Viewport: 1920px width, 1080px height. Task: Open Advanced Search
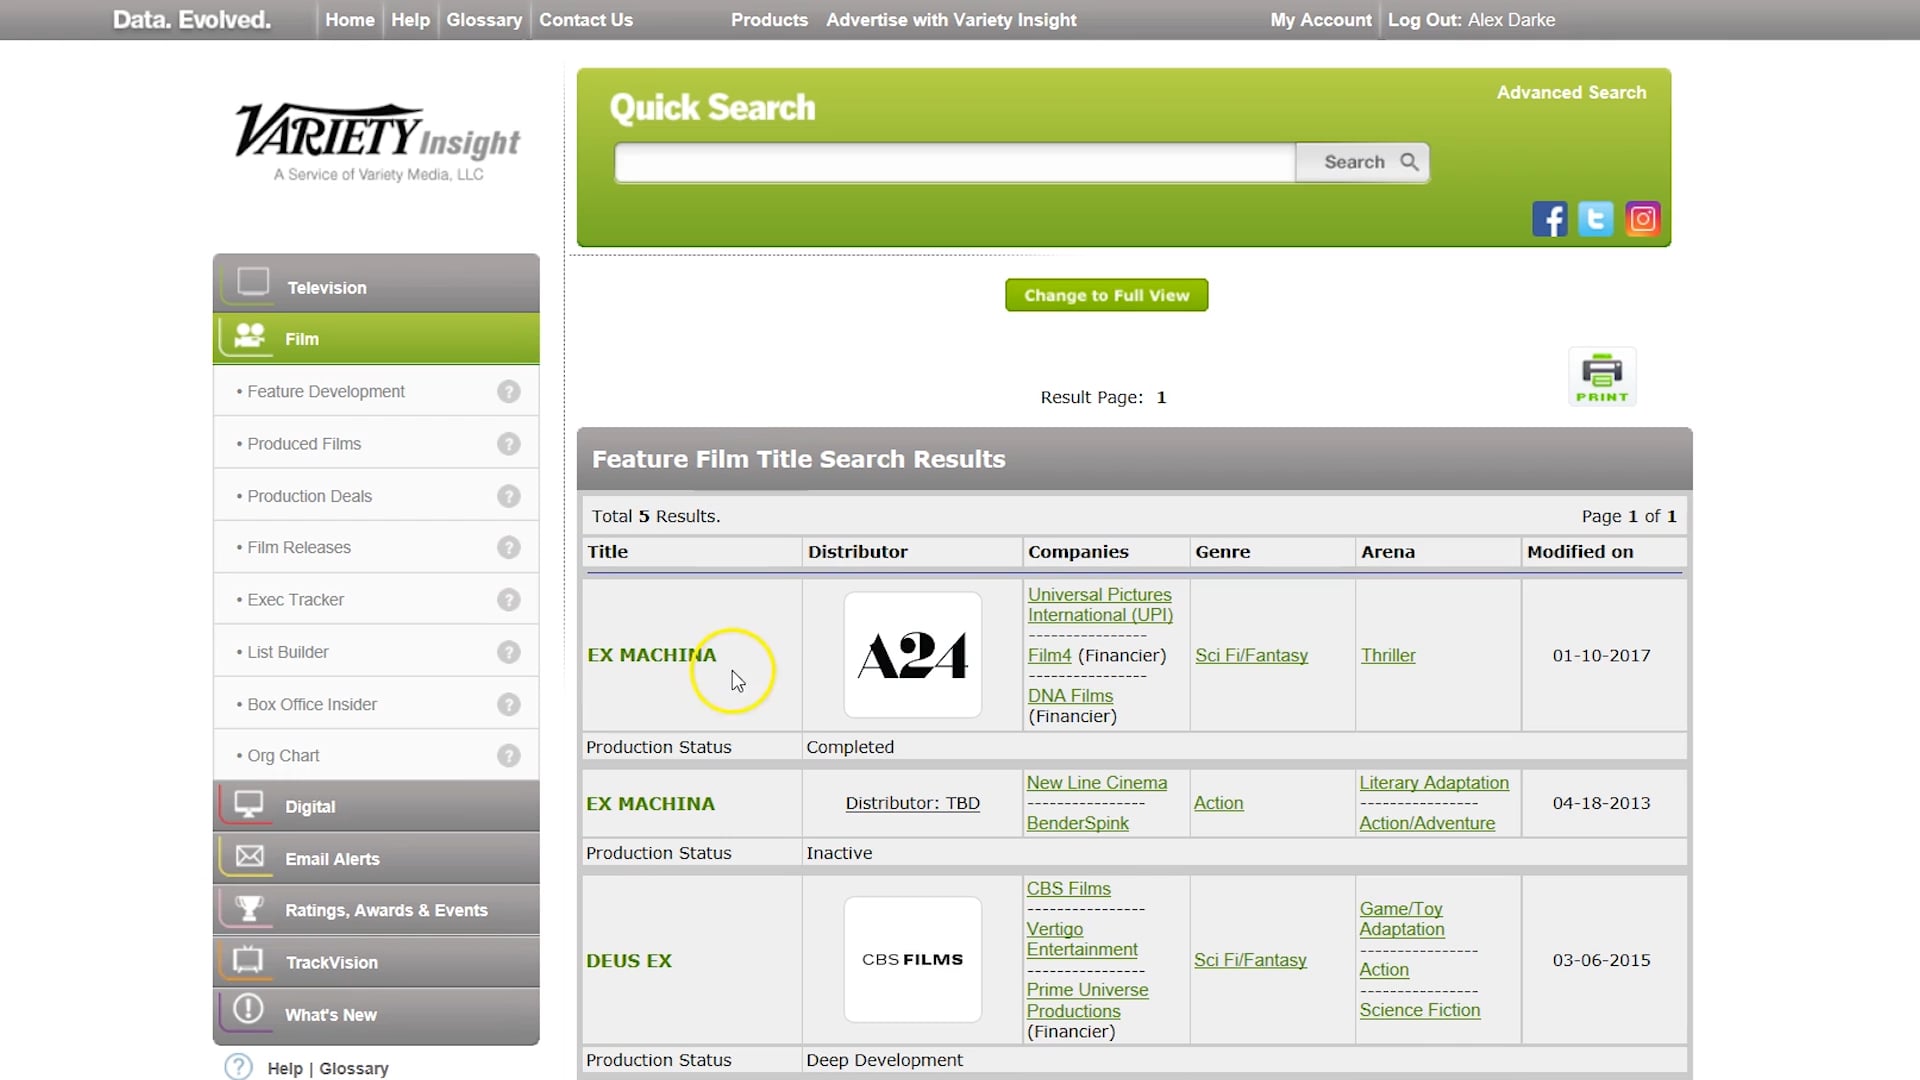(1571, 92)
